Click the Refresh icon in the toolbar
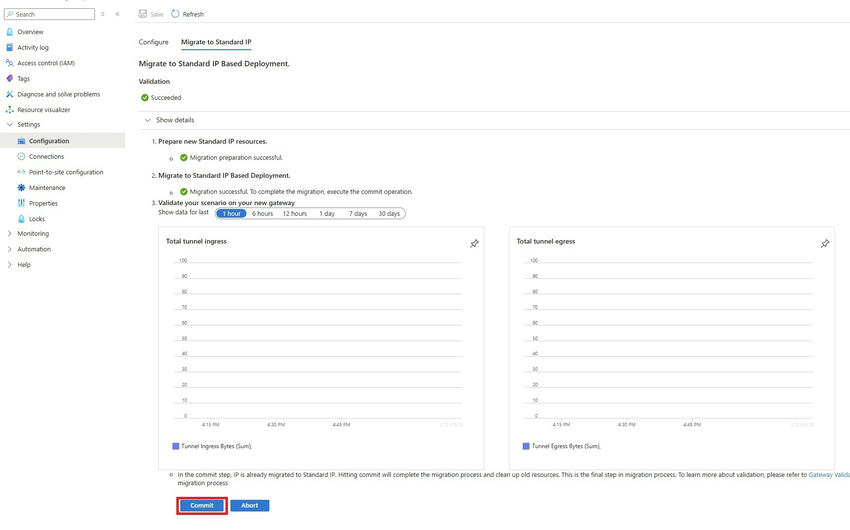Viewport: 850px width, 530px height. pyautogui.click(x=175, y=14)
